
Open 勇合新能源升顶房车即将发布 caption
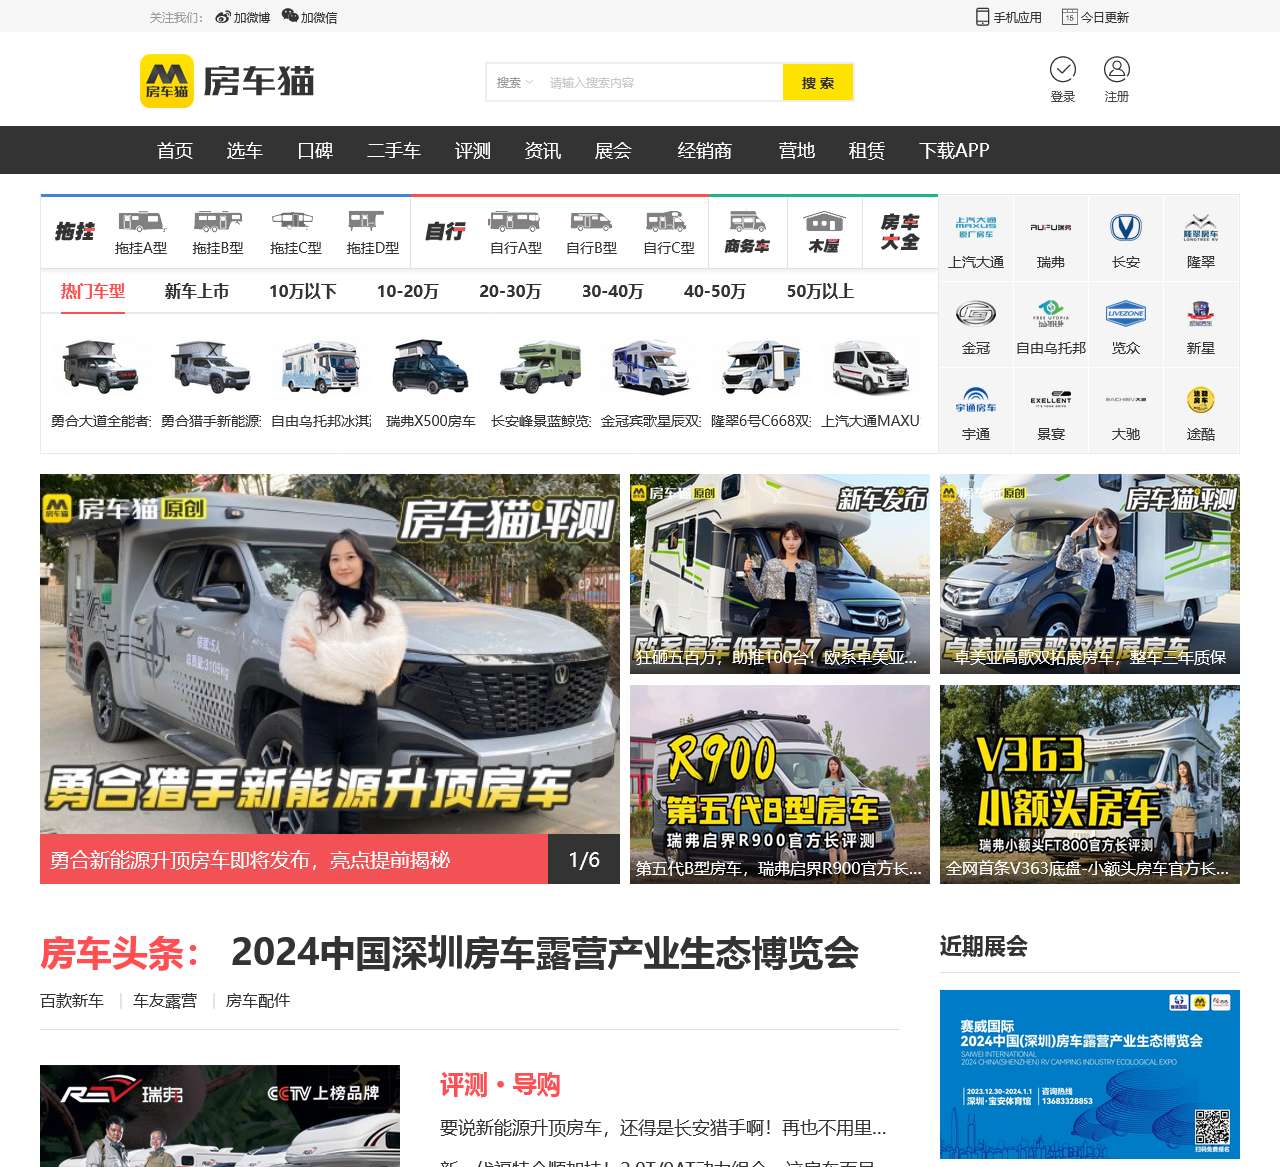coord(250,860)
